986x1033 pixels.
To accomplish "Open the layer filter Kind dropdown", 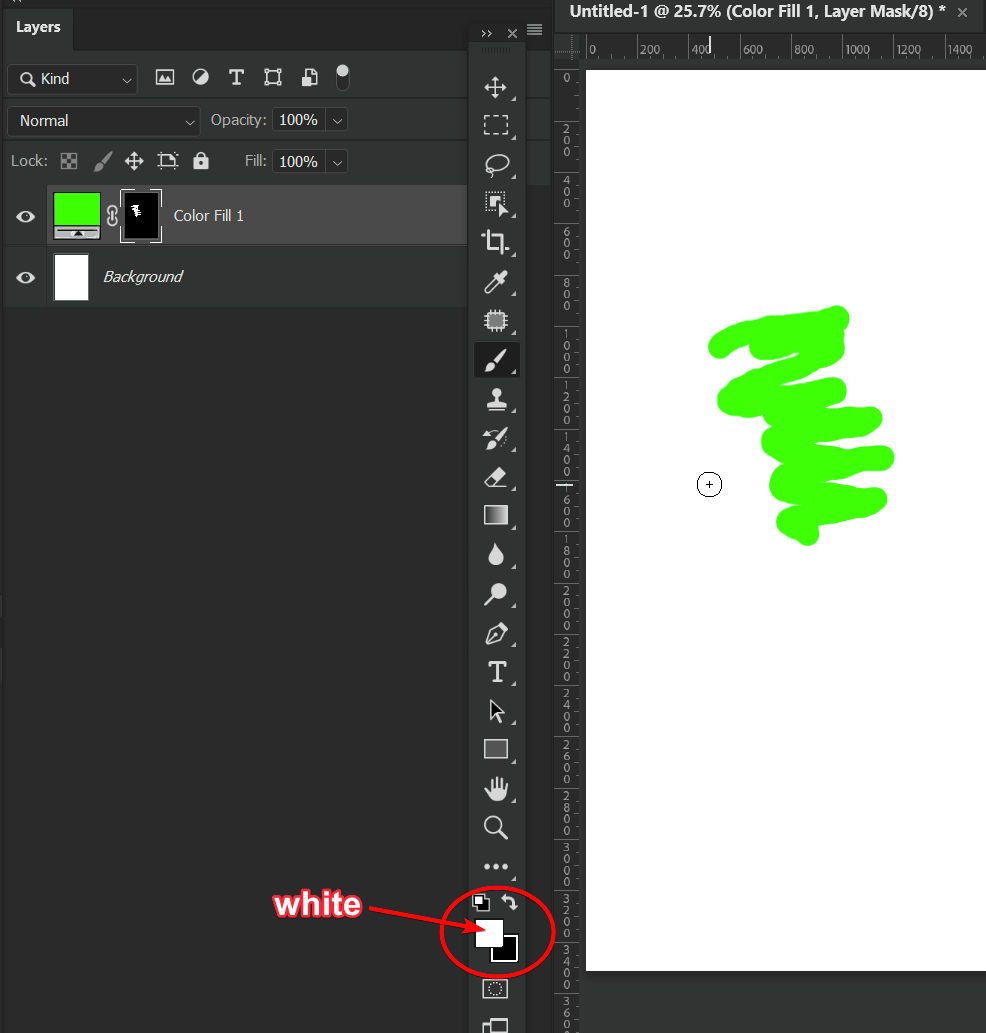I will (71, 78).
